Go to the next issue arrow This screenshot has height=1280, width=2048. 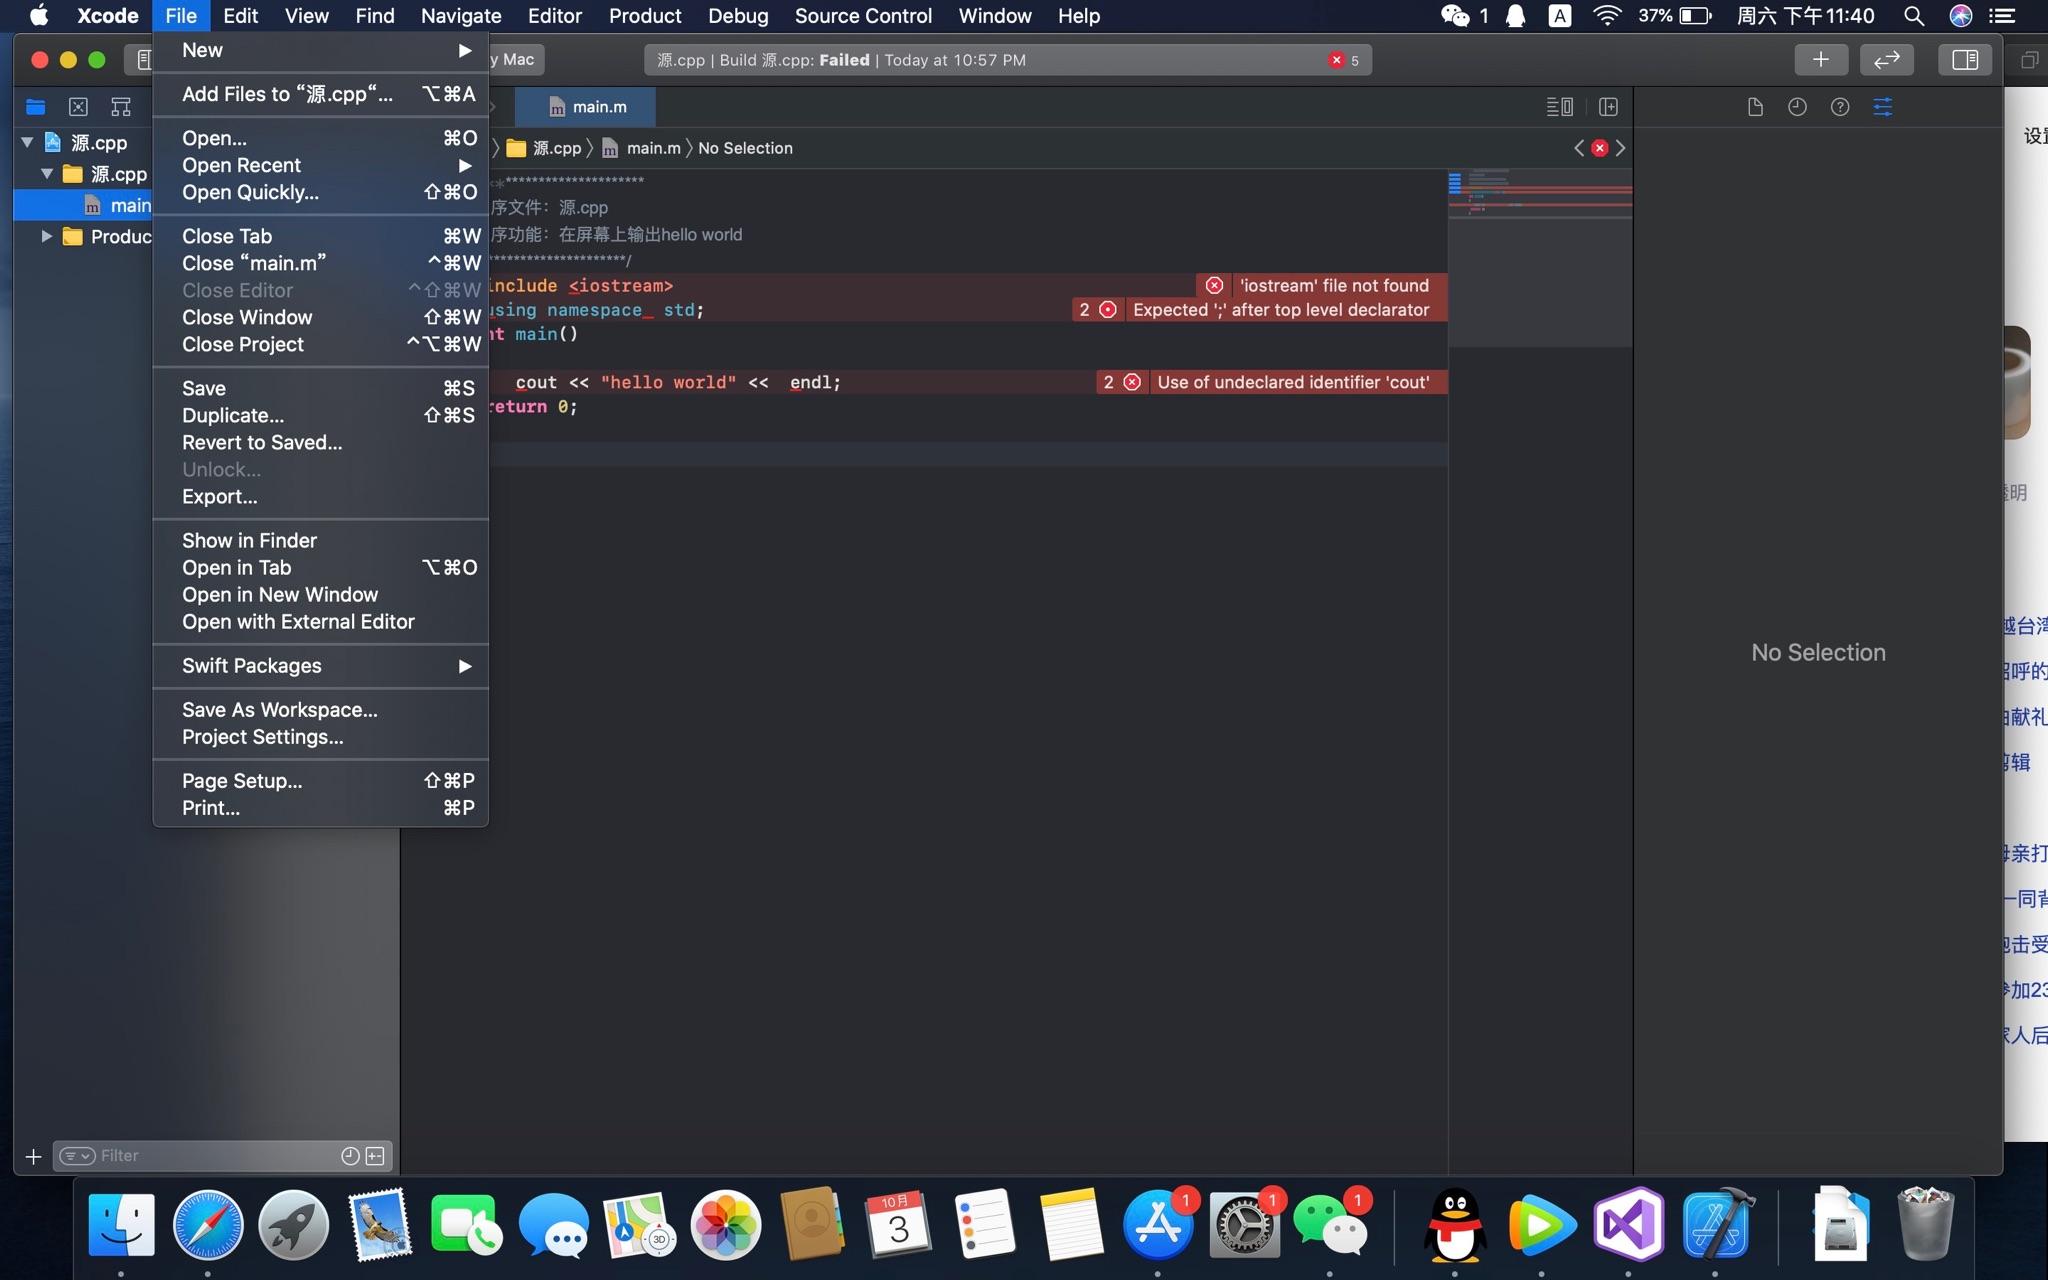click(1621, 148)
